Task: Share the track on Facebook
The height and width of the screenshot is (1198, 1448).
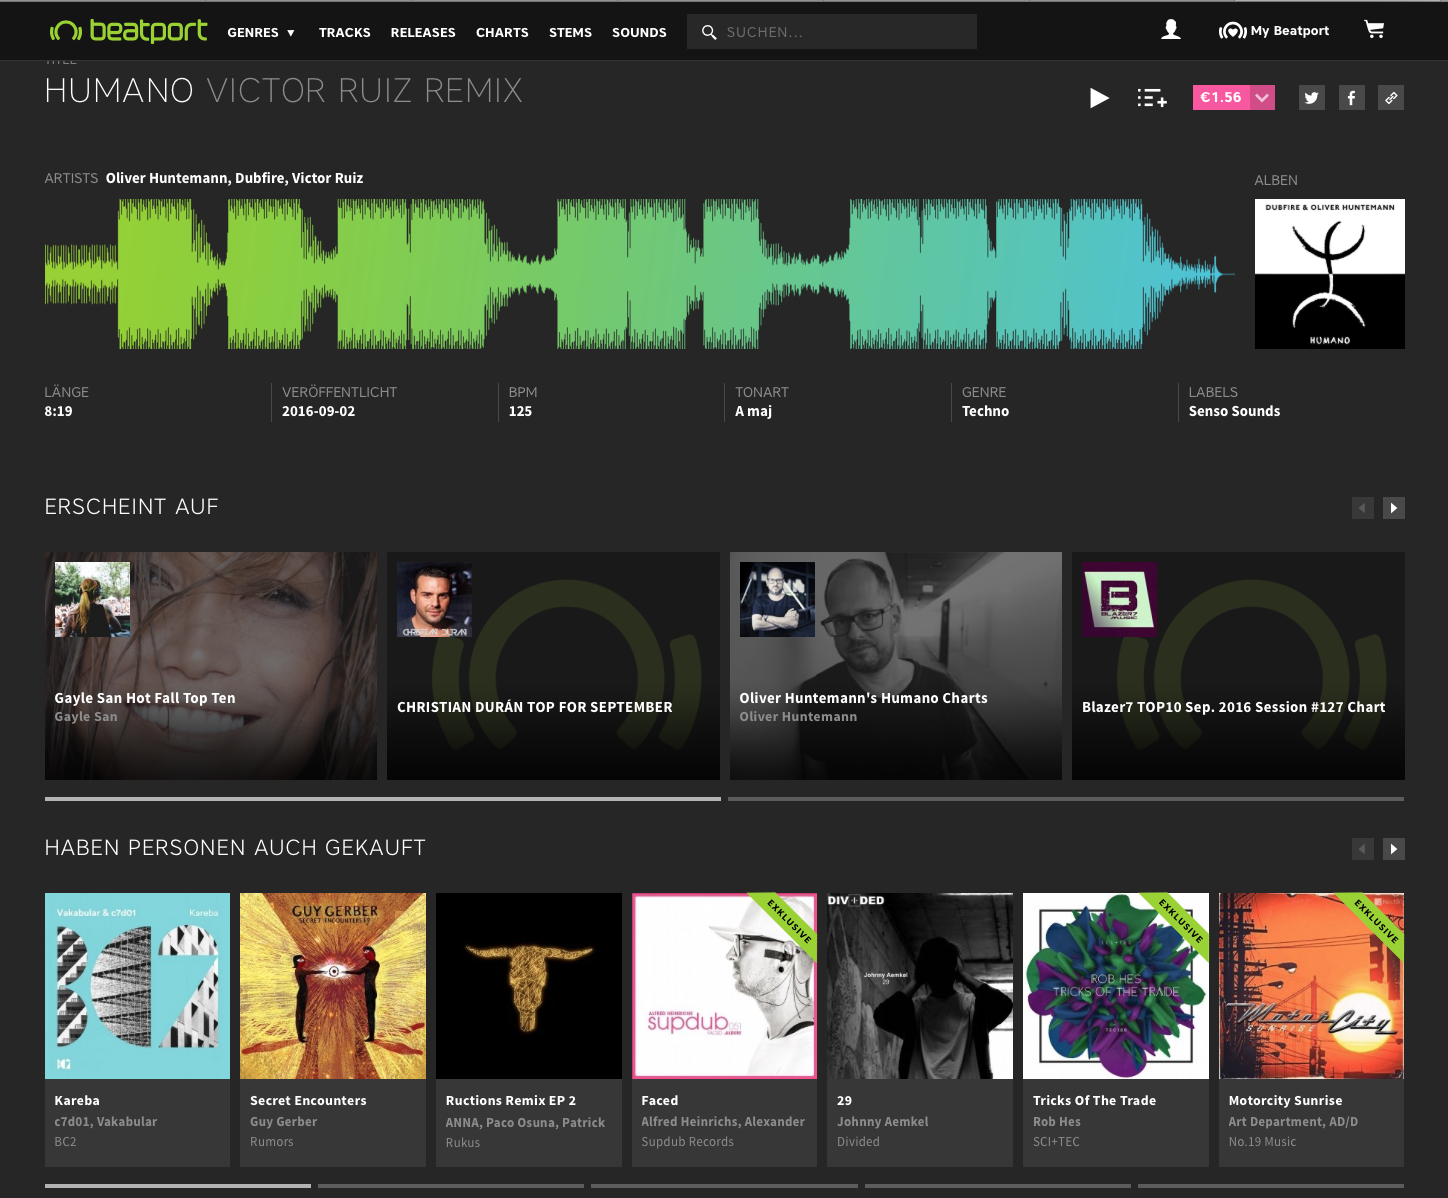Action: click(1352, 98)
